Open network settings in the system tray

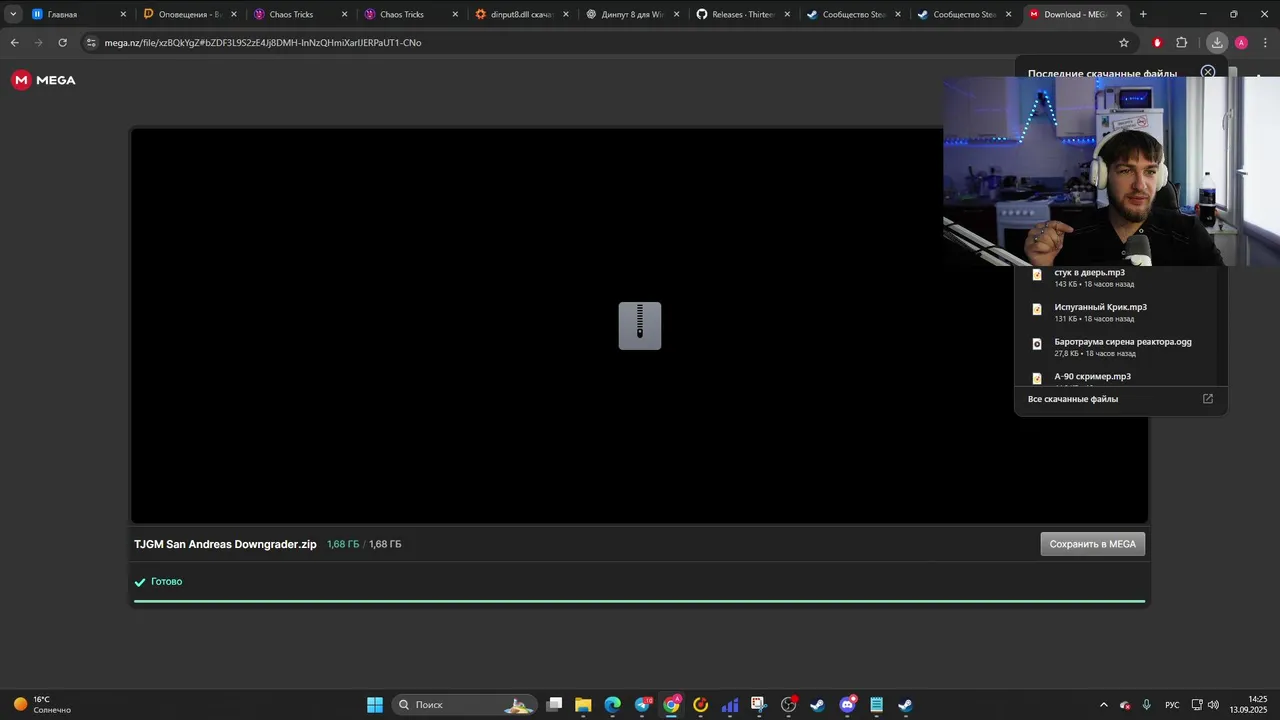pyautogui.click(x=1197, y=705)
